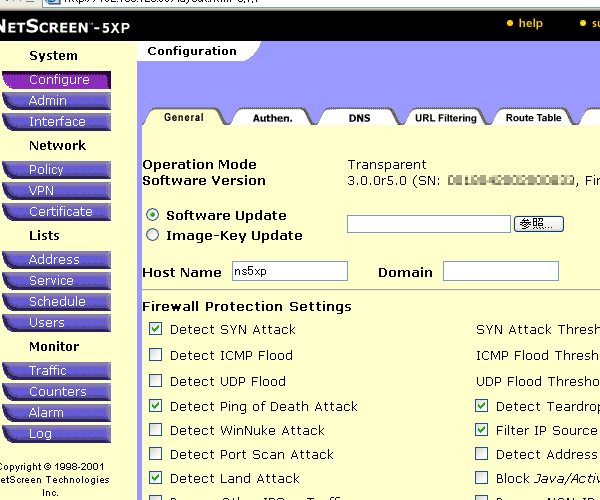Open the help link in header
The width and height of the screenshot is (600, 500).
[530, 23]
